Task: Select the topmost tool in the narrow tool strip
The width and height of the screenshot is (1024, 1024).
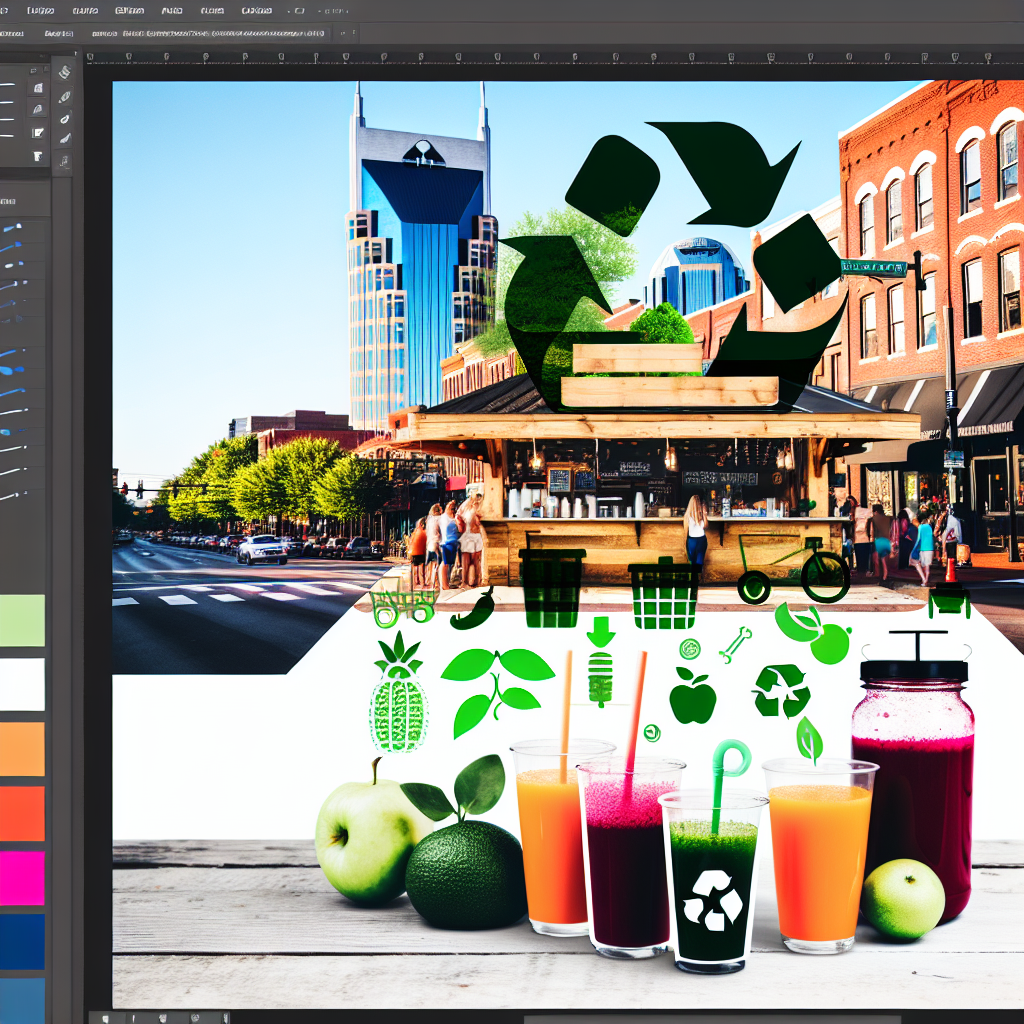Action: pyautogui.click(x=65, y=72)
